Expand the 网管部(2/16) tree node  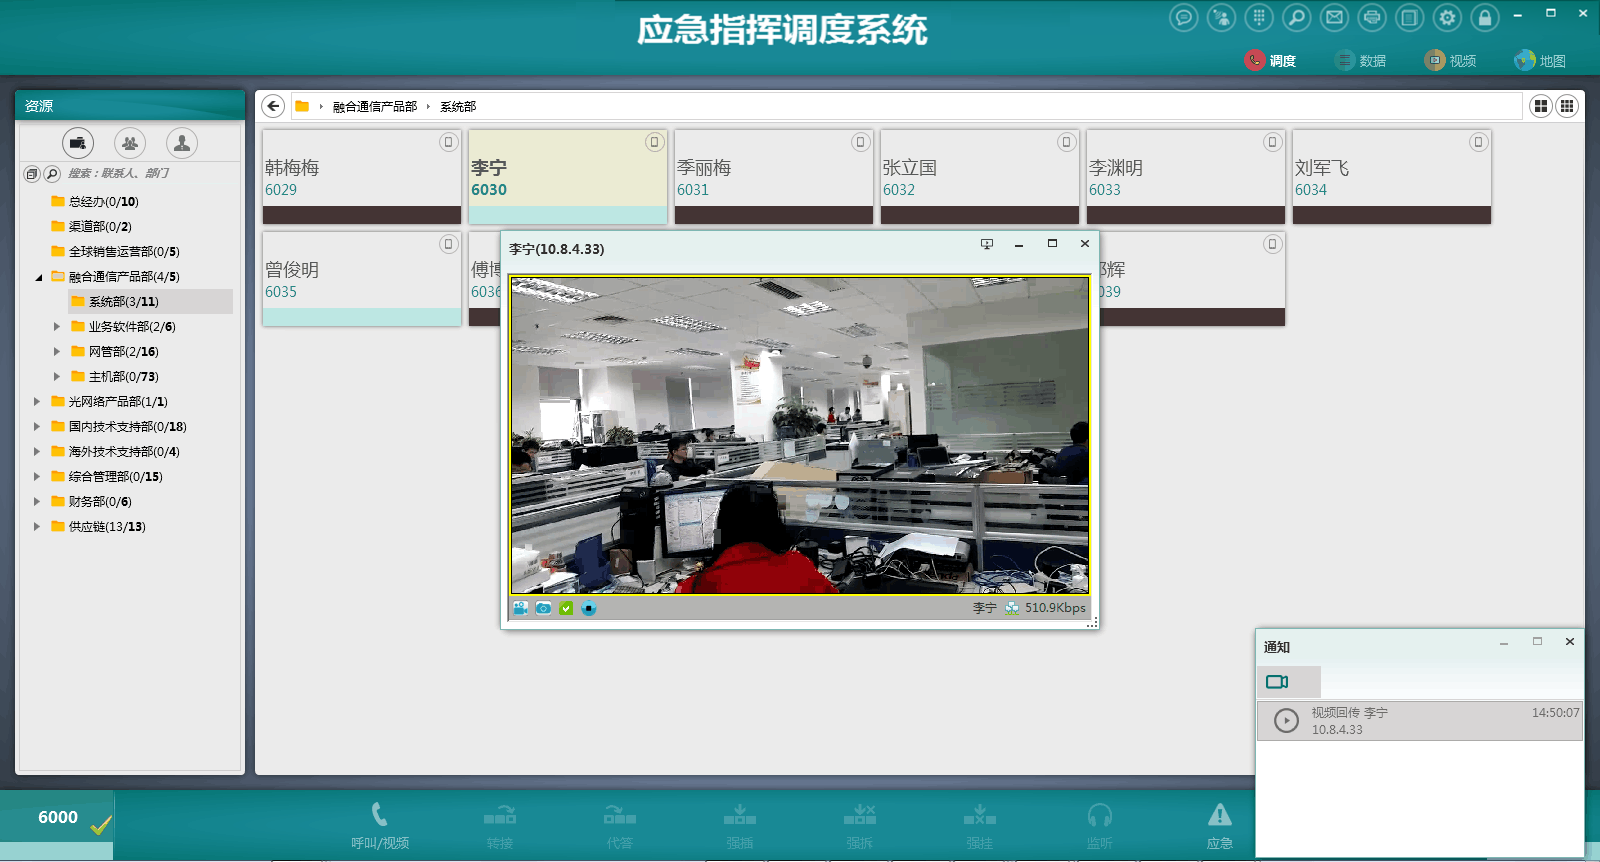coord(57,352)
